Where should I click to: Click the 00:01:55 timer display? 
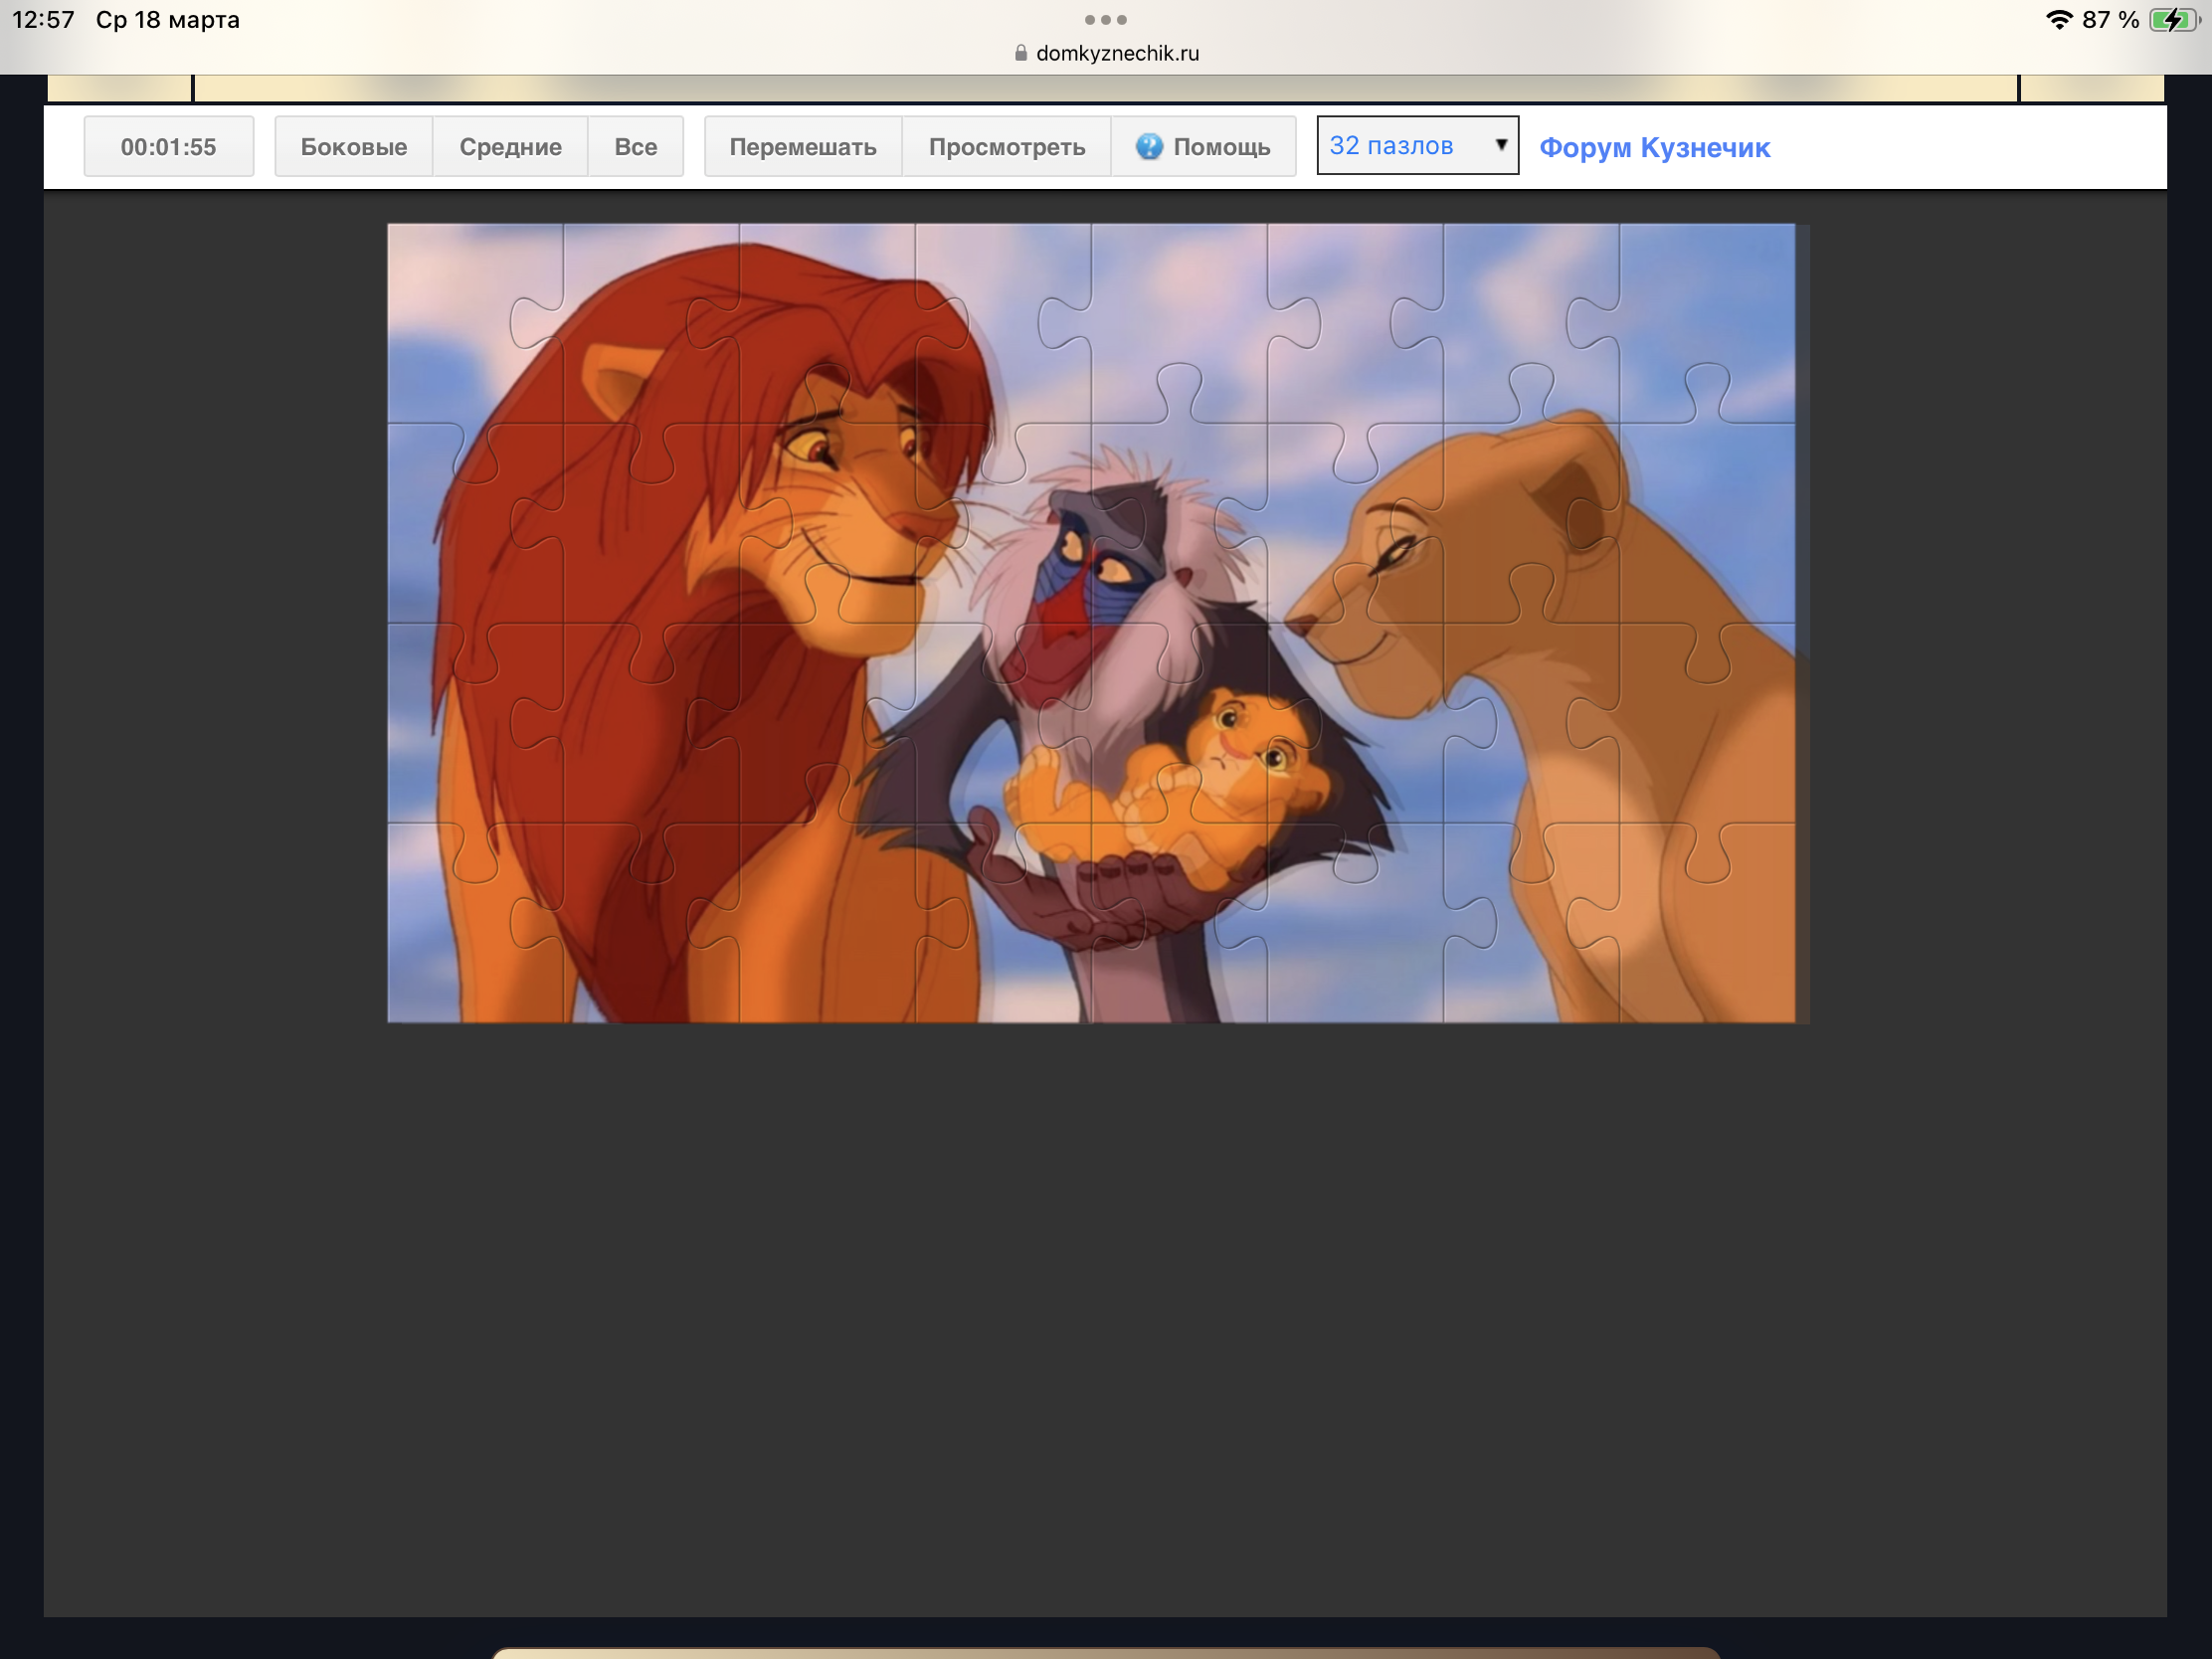tap(168, 147)
